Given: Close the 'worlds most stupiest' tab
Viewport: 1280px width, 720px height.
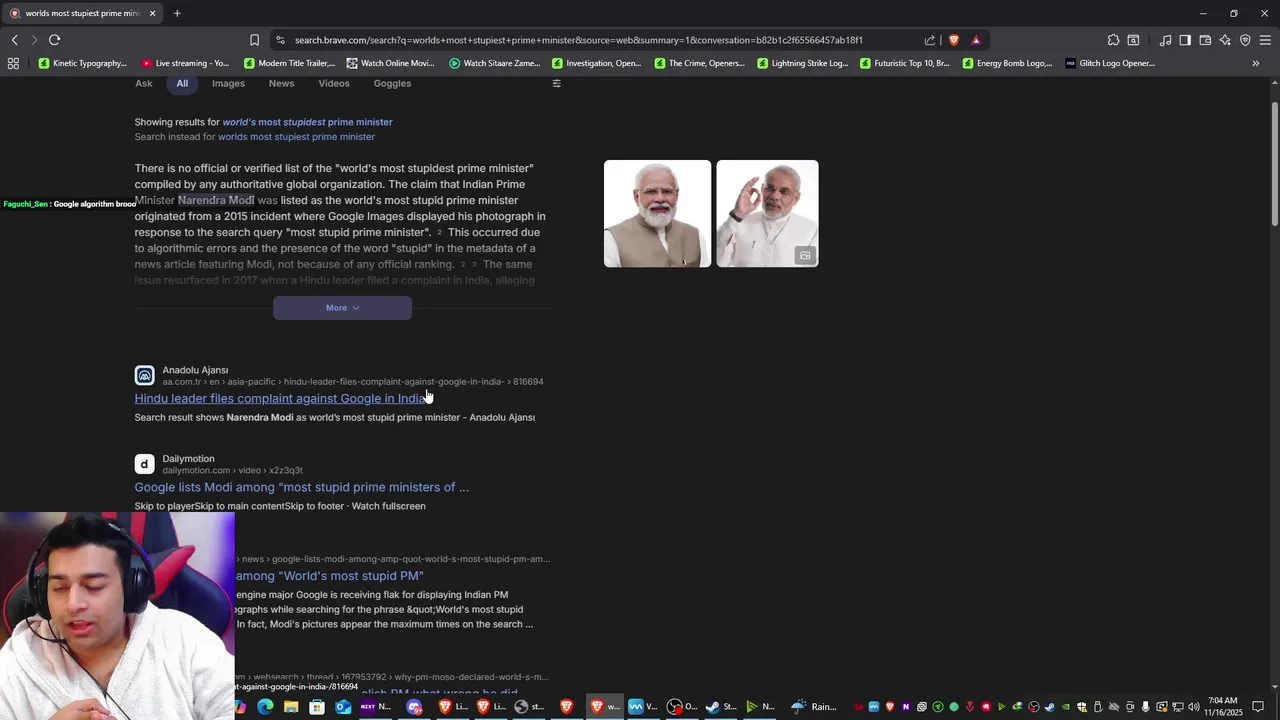Looking at the screenshot, I should (152, 13).
